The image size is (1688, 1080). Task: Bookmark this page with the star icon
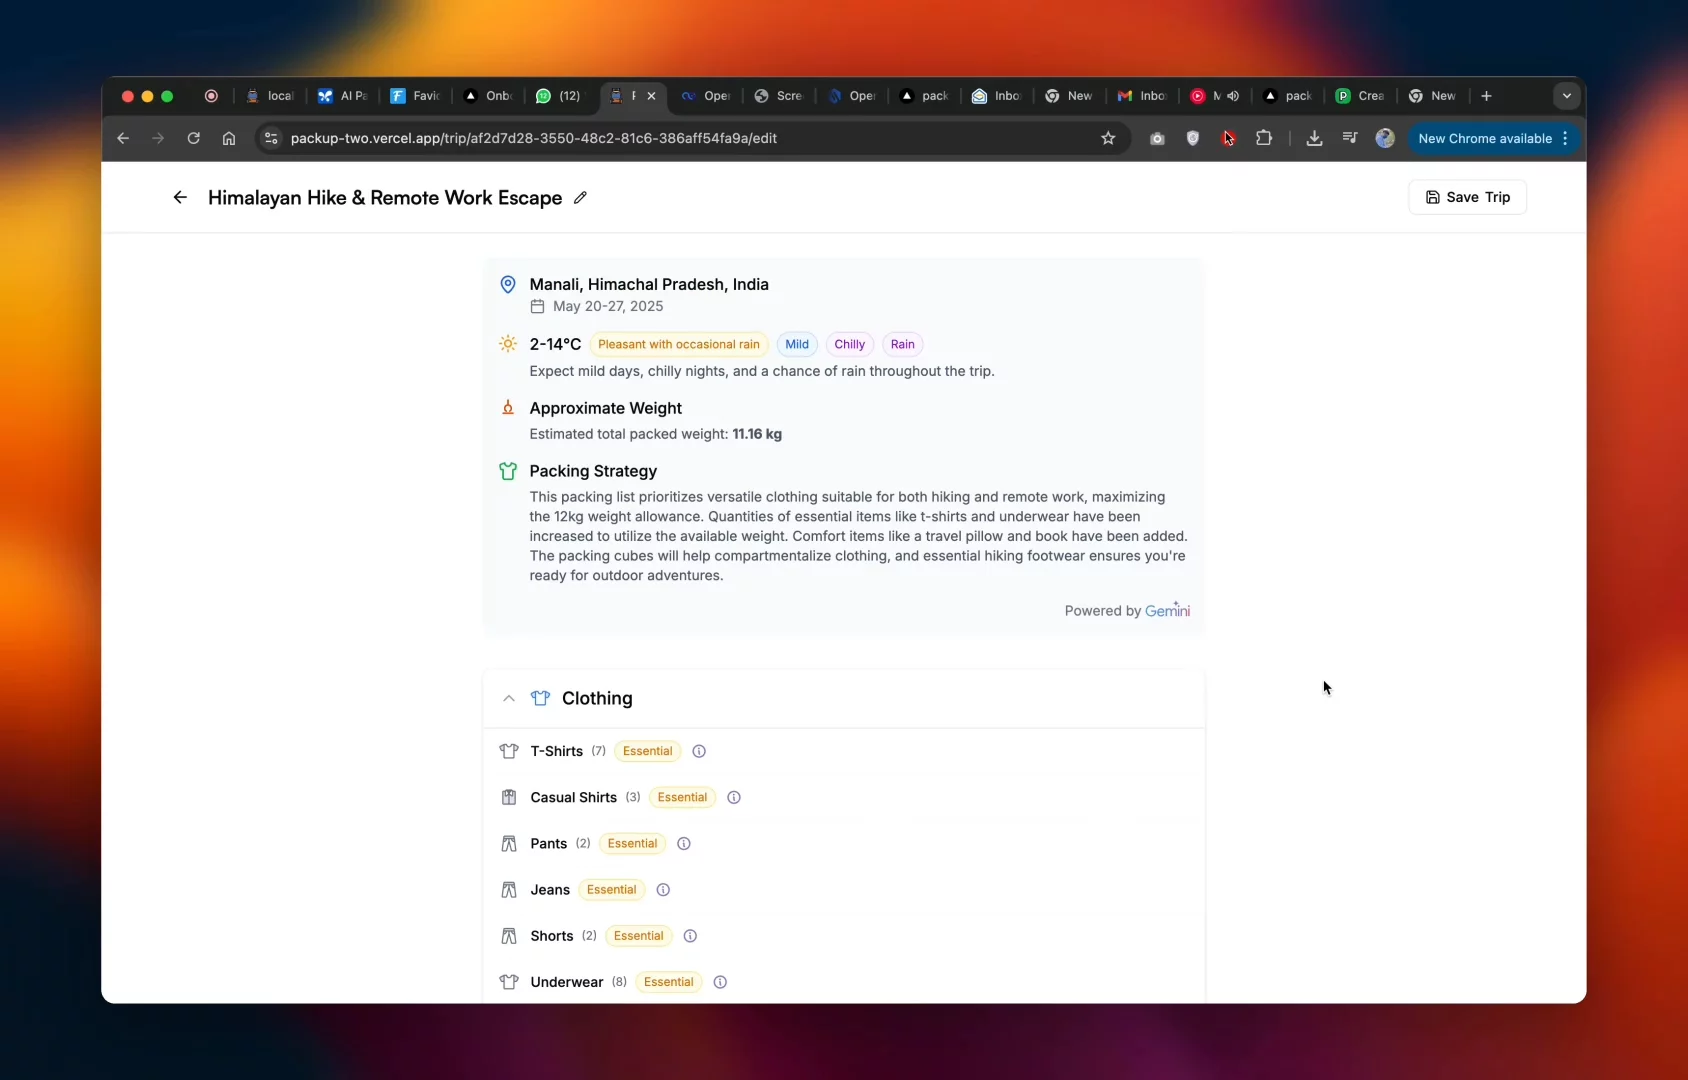(x=1108, y=139)
